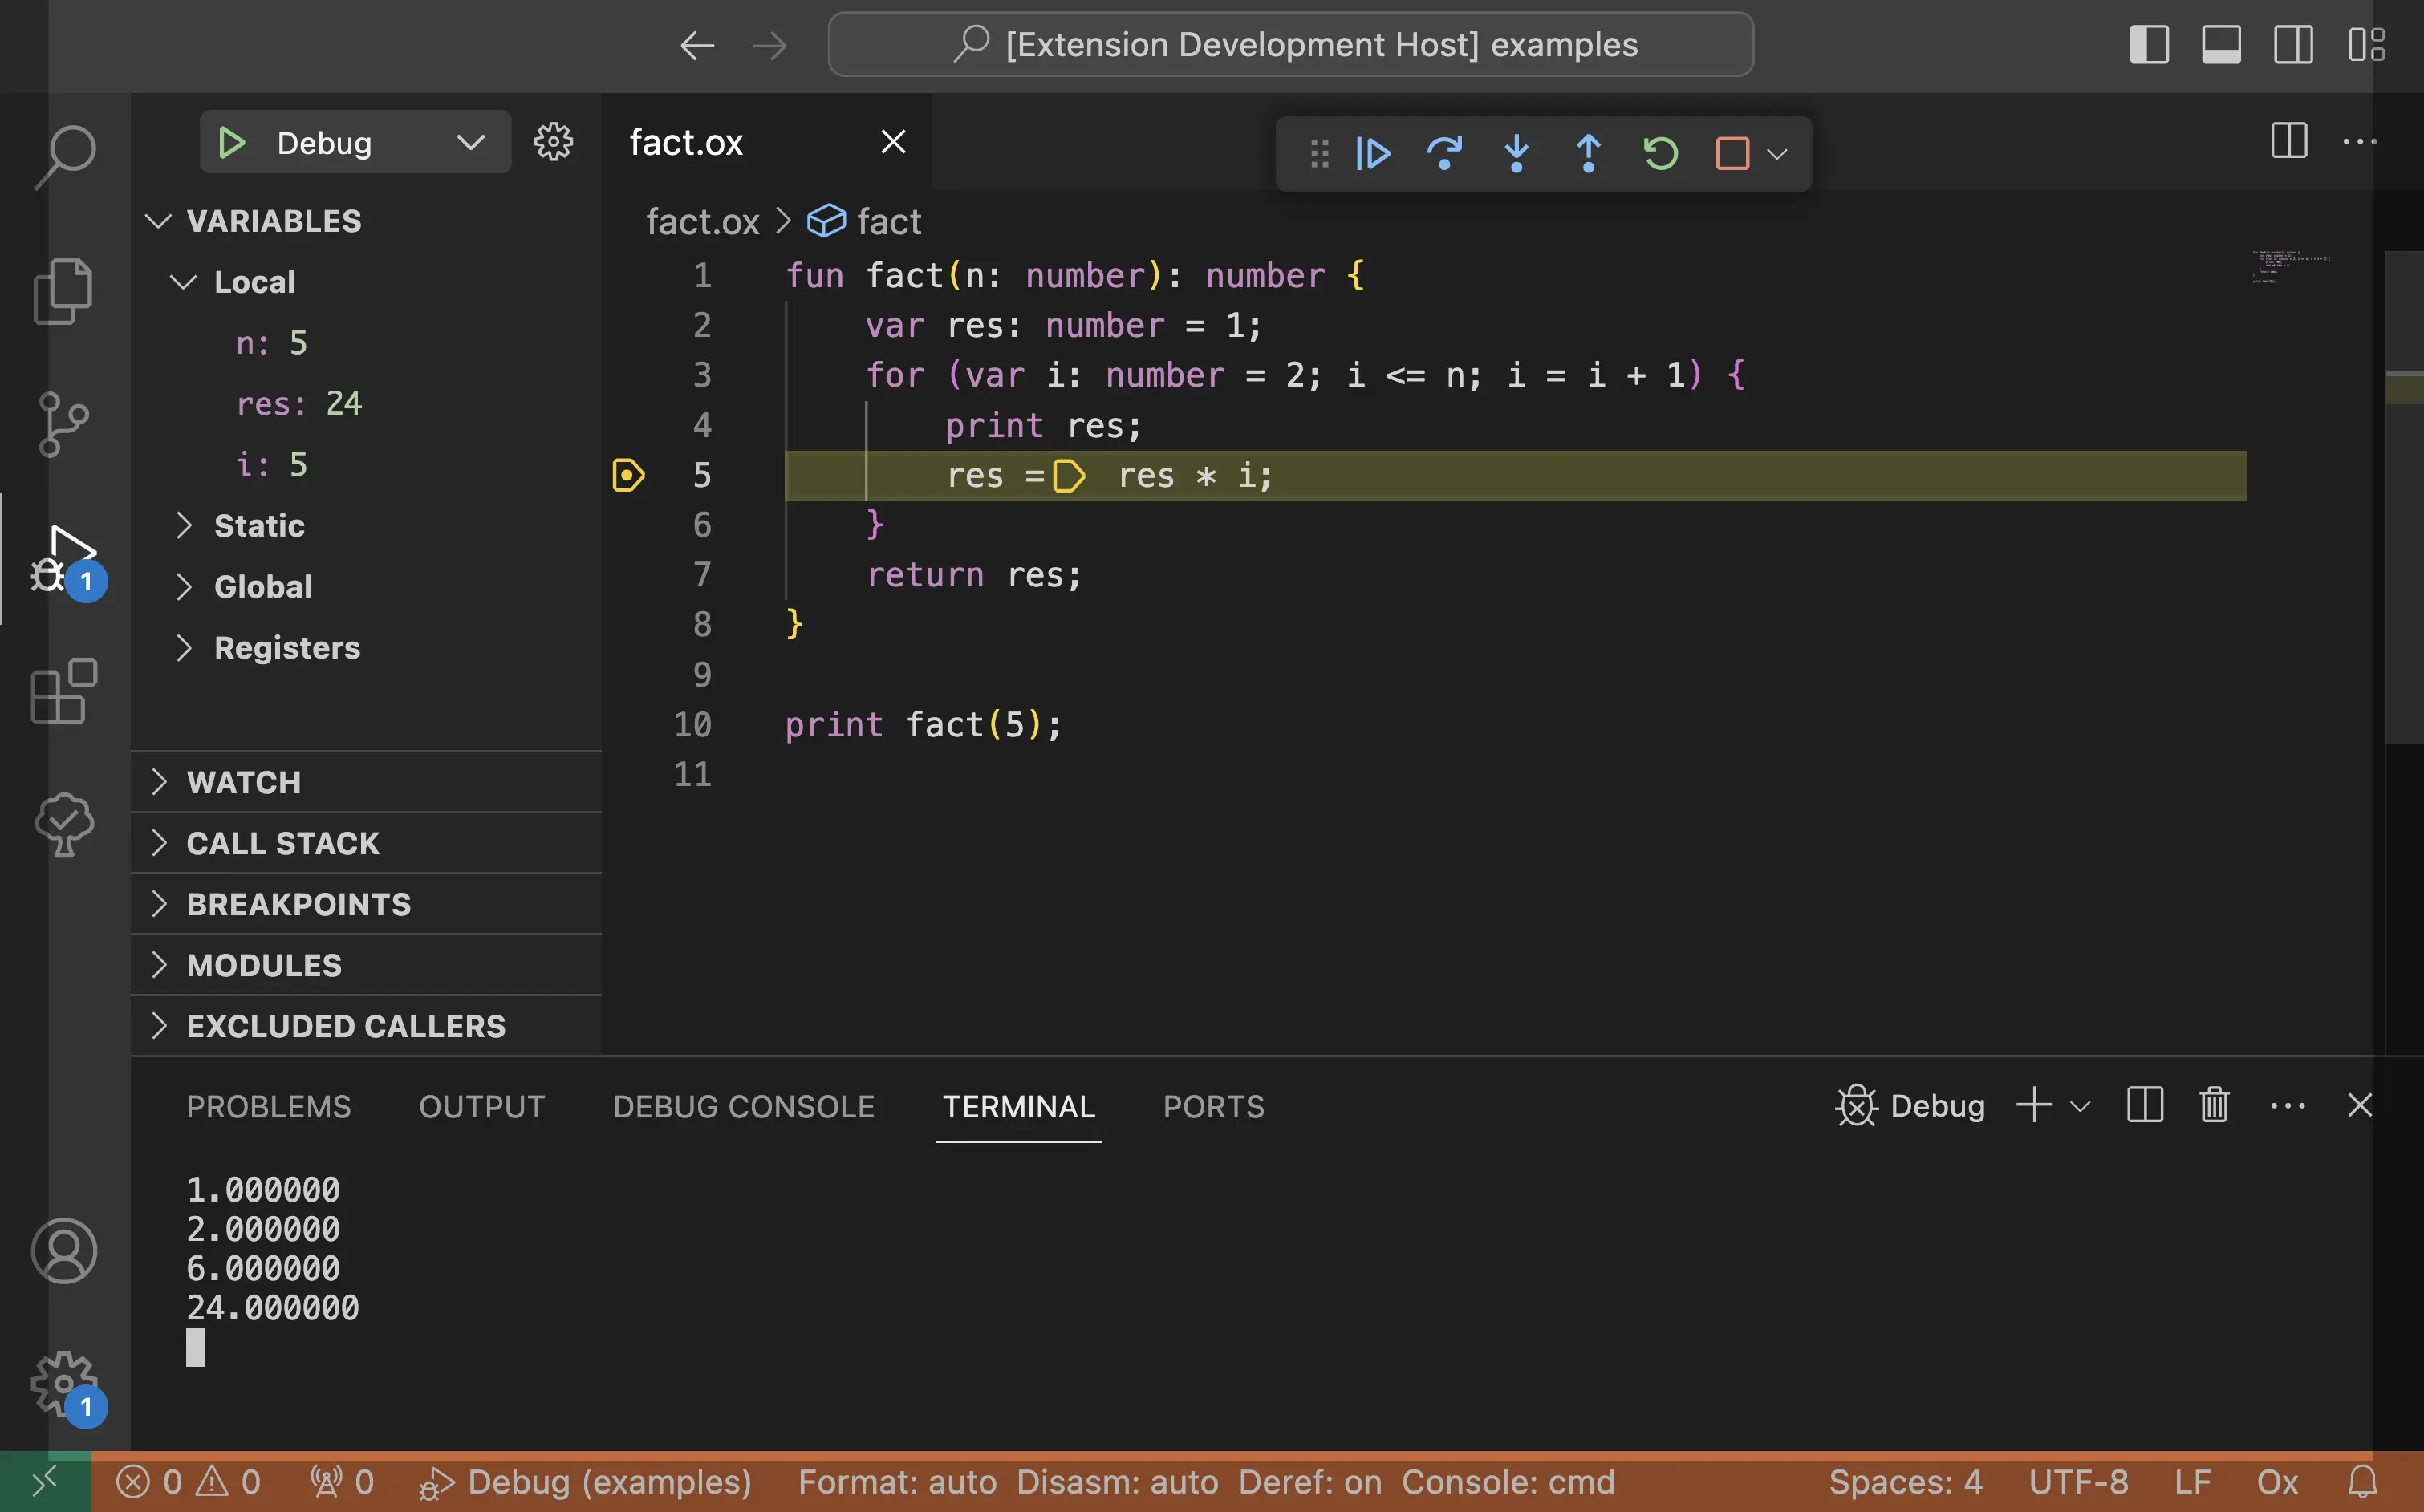
Task: Click the Step Out debug icon
Action: [x=1588, y=154]
